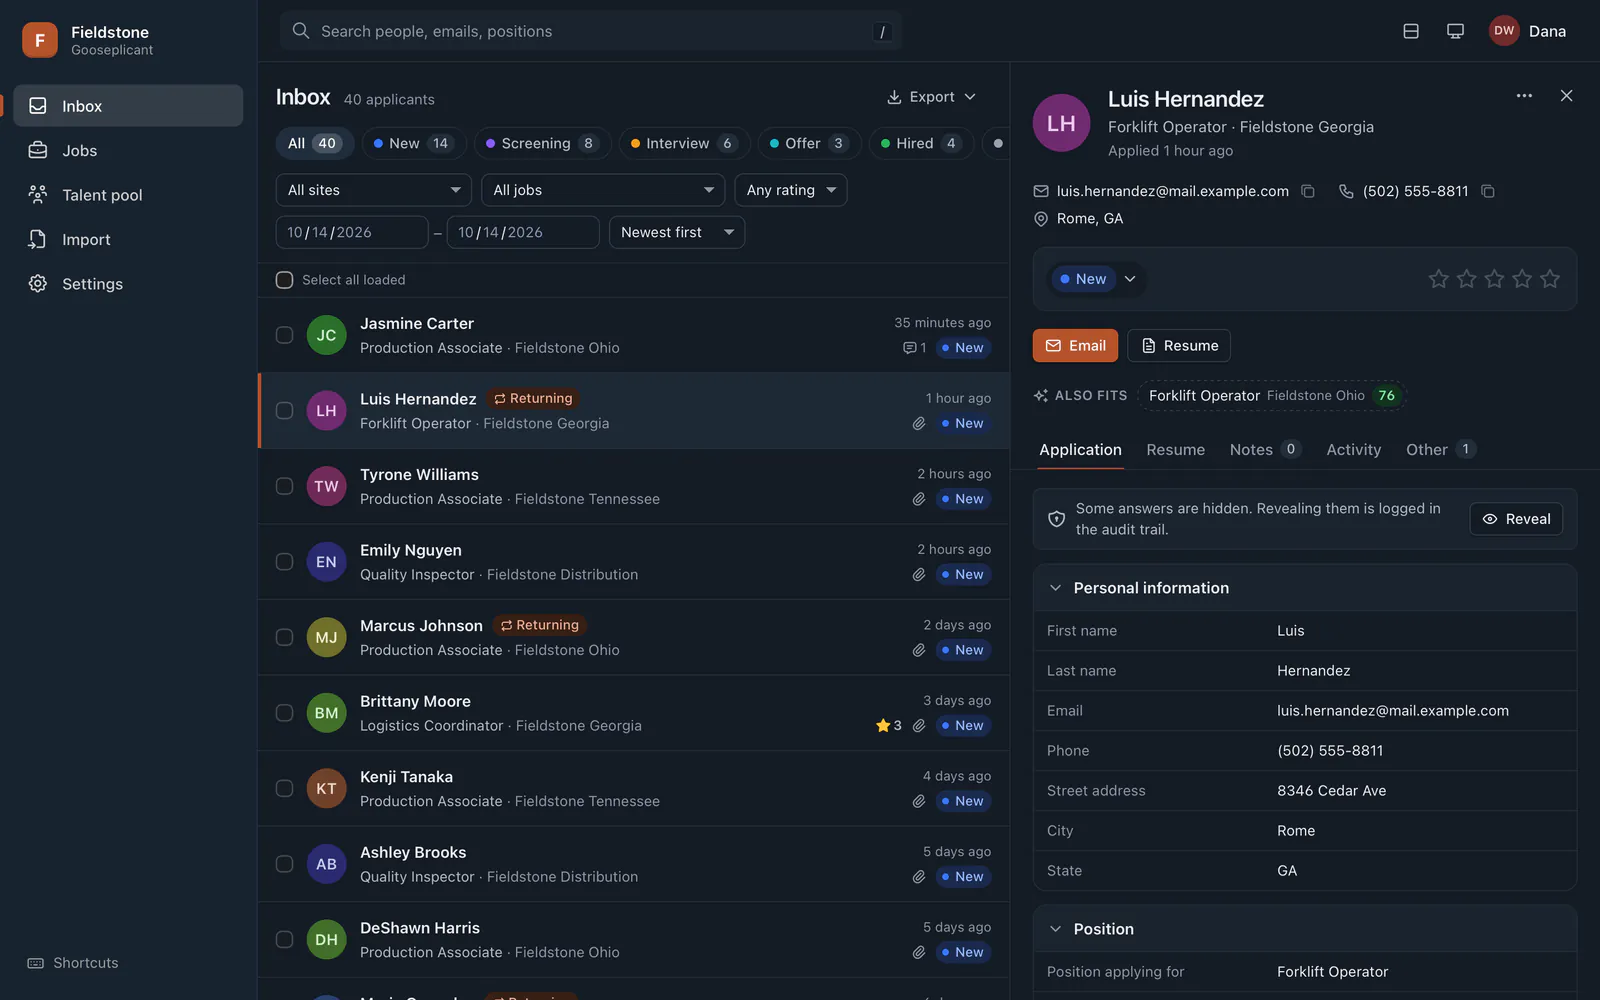The height and width of the screenshot is (1000, 1600).
Task: Check the Select all loaded checkbox
Action: [x=284, y=280]
